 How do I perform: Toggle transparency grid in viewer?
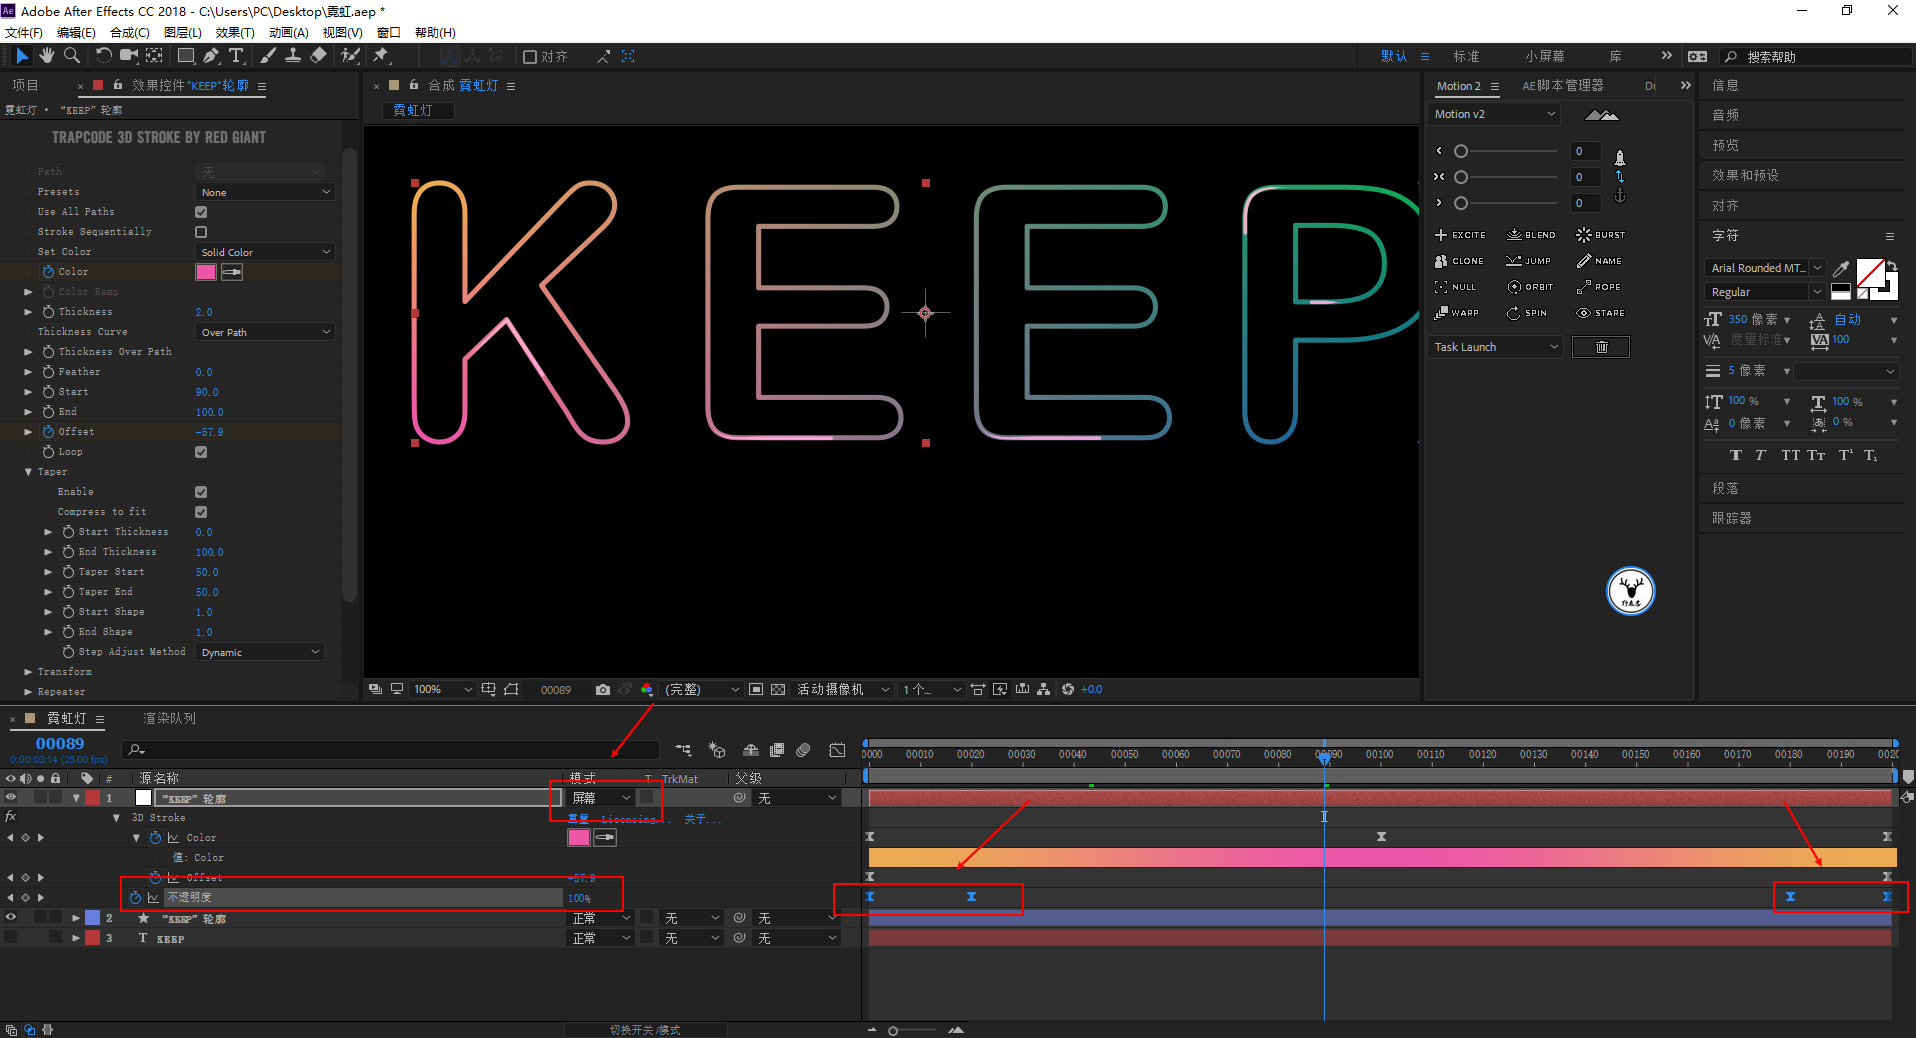point(778,690)
